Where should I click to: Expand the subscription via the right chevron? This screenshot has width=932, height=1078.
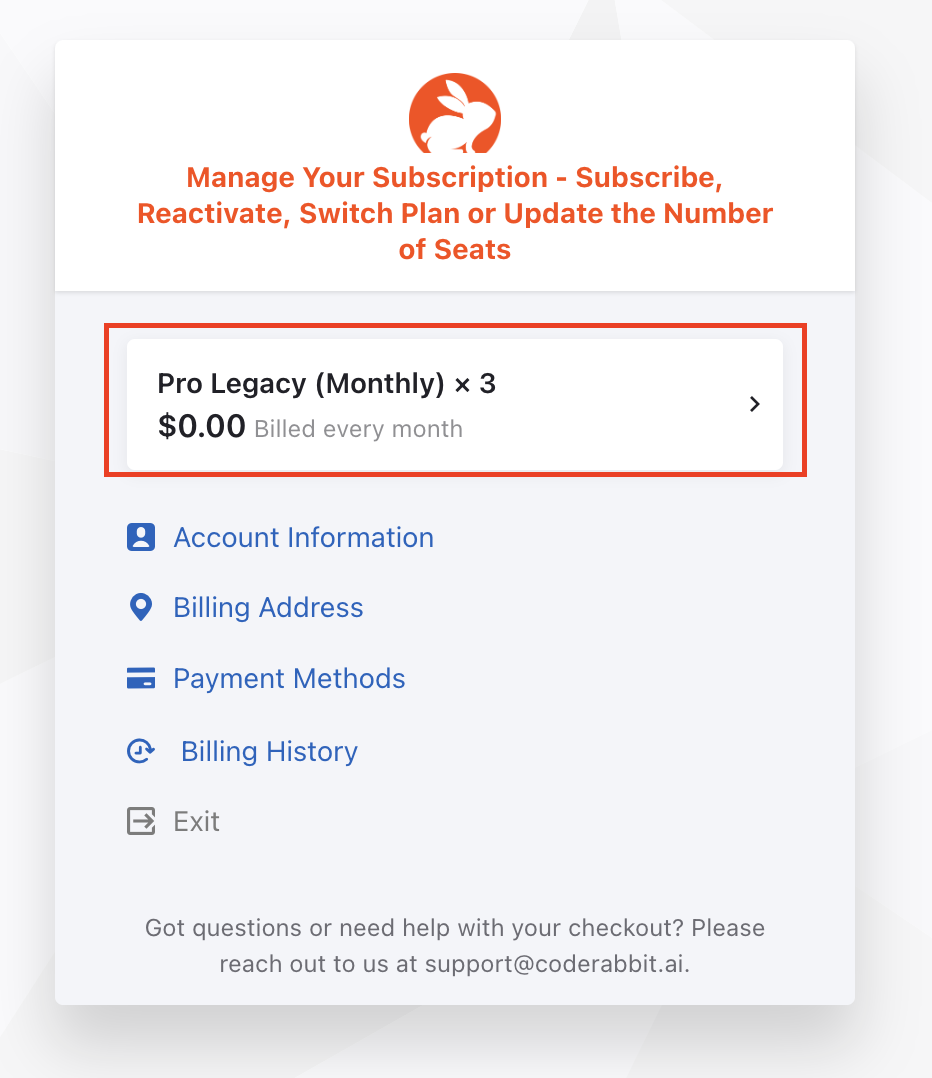755,404
